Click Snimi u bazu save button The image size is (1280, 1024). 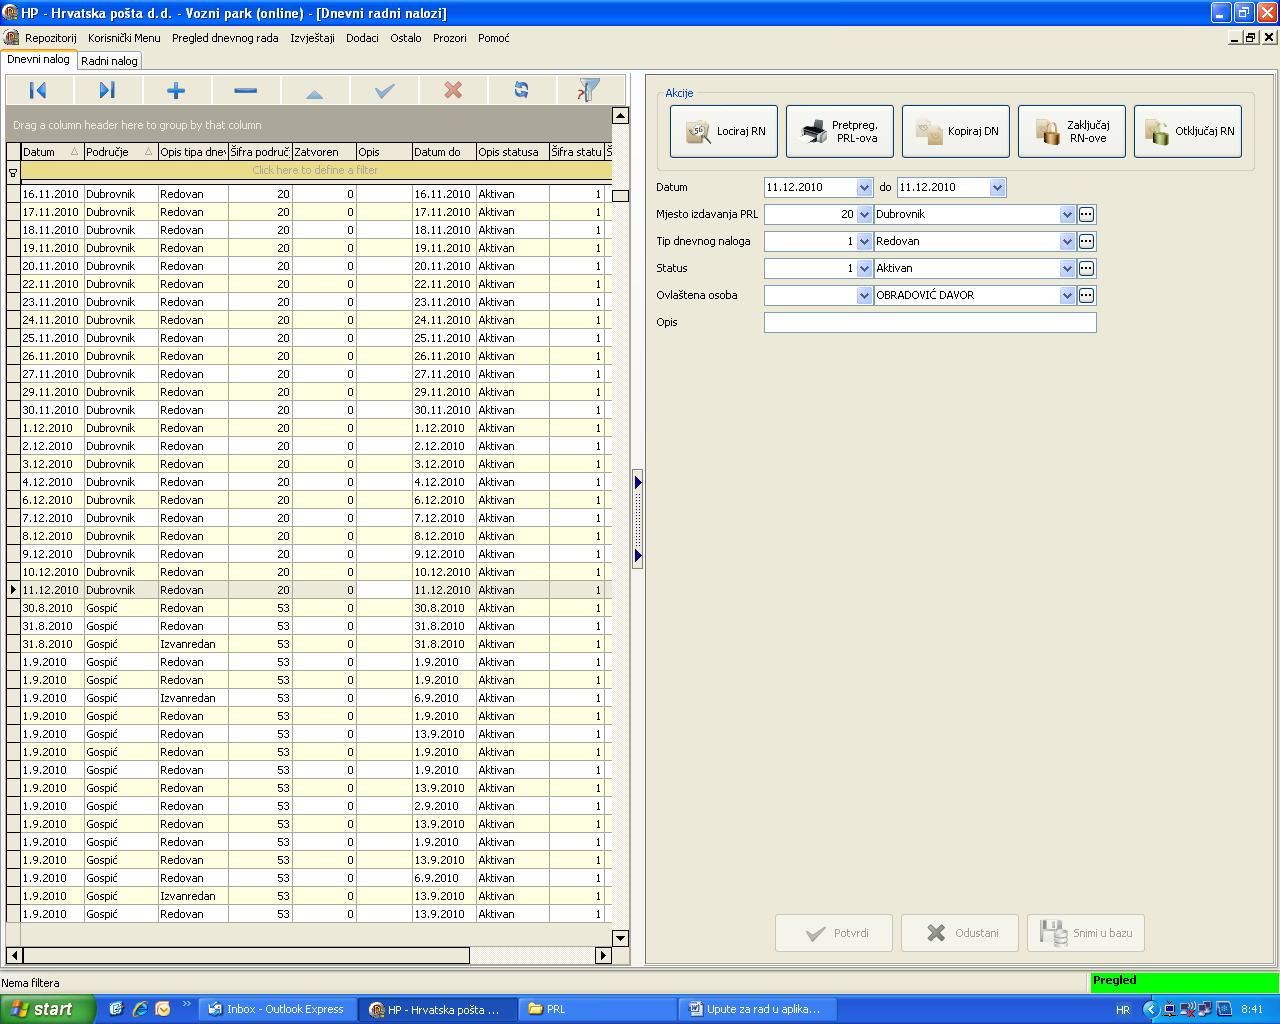point(1086,933)
